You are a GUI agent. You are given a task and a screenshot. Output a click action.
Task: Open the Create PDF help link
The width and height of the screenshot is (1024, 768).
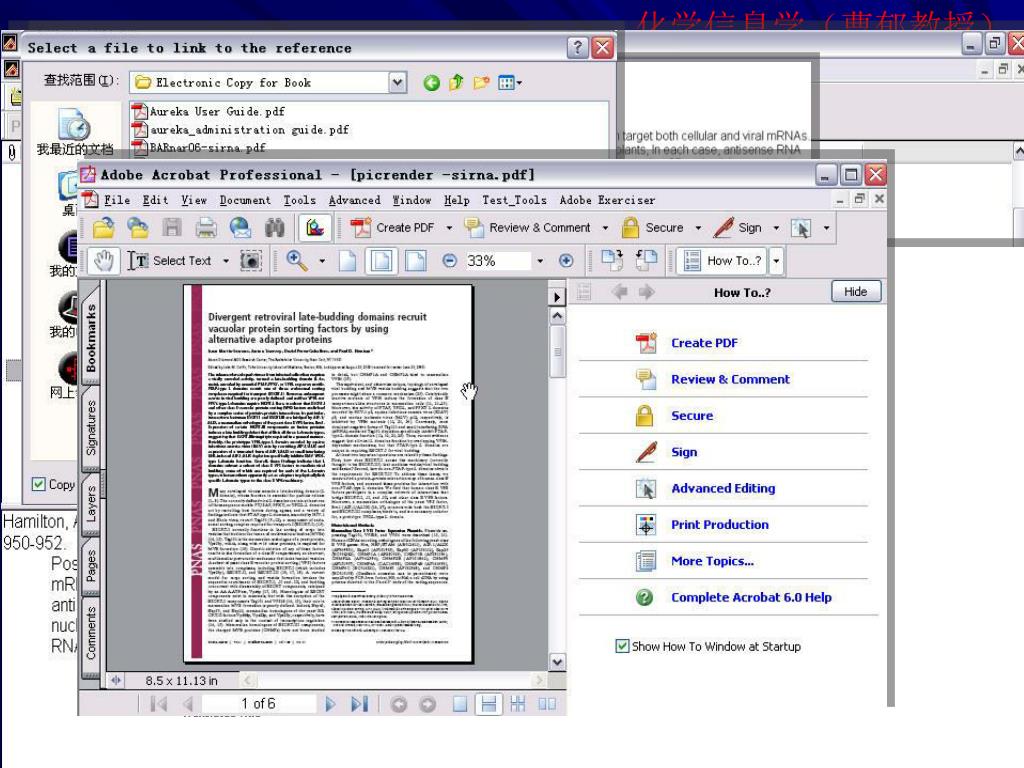(x=704, y=343)
